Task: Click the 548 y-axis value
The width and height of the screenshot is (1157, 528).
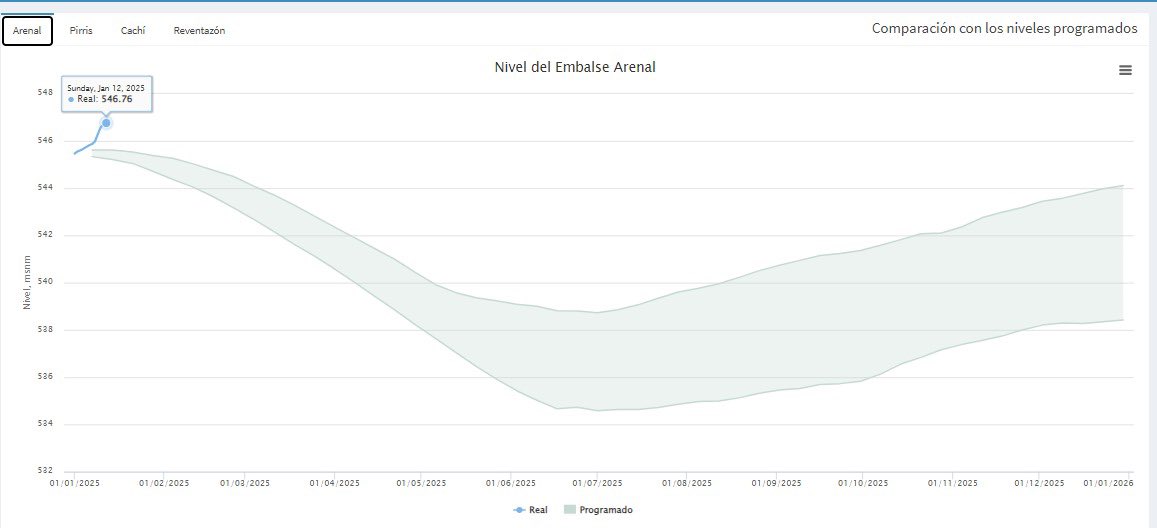Action: click(44, 92)
